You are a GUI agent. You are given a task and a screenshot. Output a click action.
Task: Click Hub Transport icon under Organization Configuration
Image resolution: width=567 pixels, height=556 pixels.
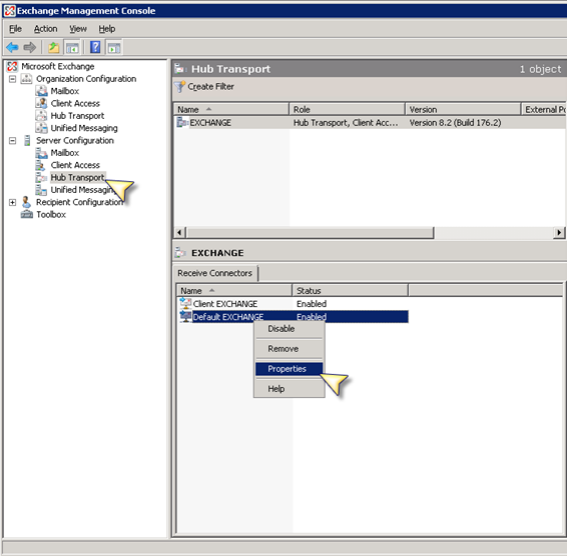(x=41, y=116)
